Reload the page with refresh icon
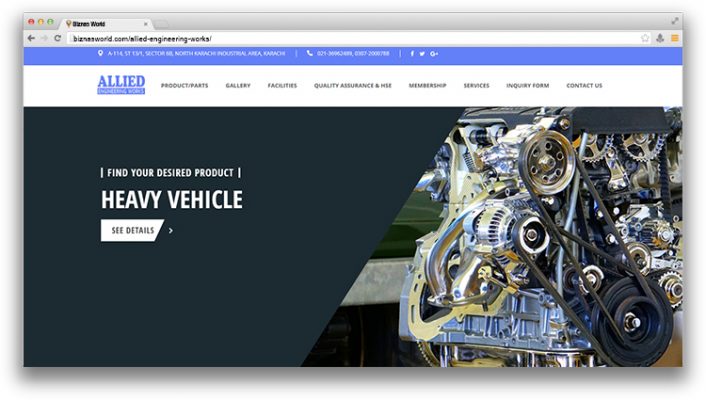The height and width of the screenshot is (400, 706). [58, 38]
